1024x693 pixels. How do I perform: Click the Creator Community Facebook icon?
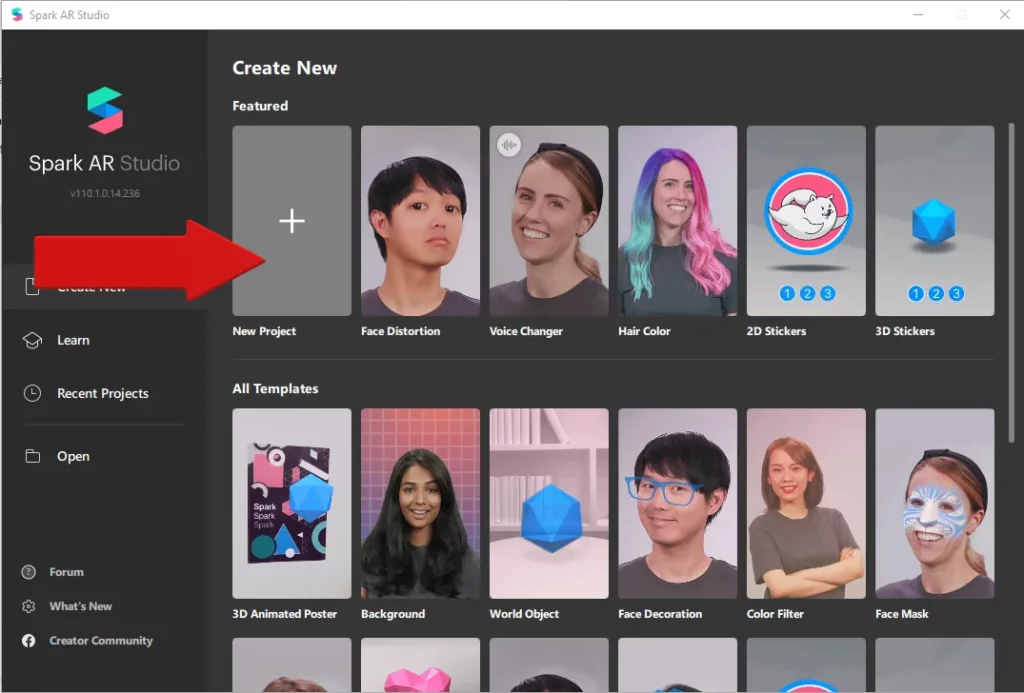tap(29, 641)
